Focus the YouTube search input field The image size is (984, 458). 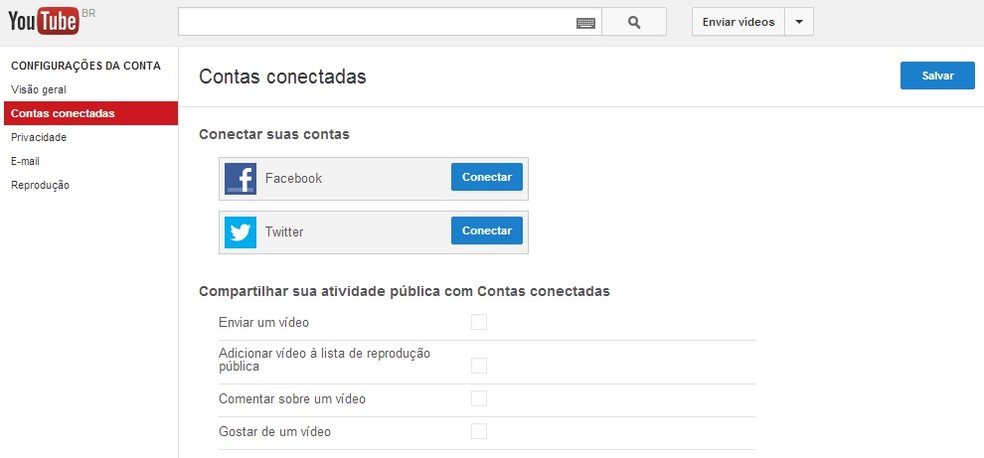(x=390, y=22)
